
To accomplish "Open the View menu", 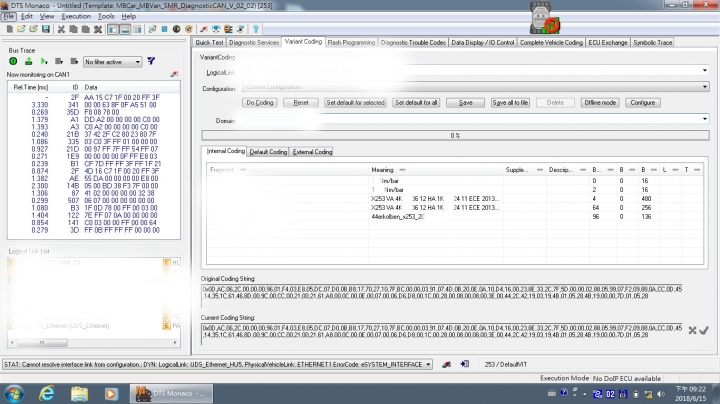I will [47, 17].
